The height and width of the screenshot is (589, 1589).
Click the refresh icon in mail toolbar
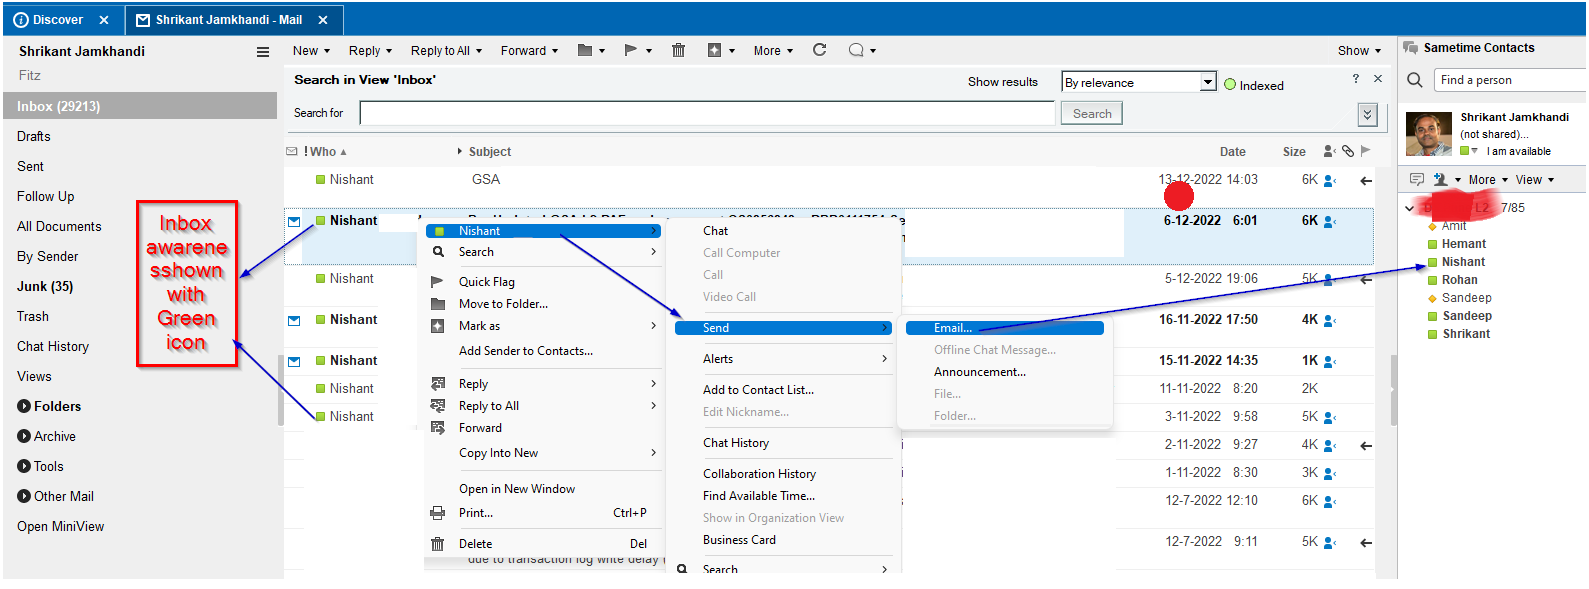[x=819, y=50]
